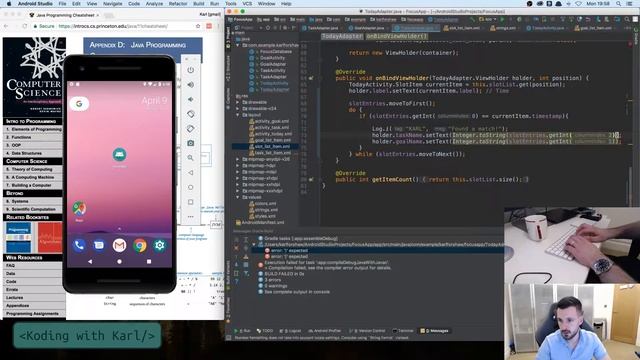
Task: Open AndroidManifest.xml in project tree
Action: (260, 223)
